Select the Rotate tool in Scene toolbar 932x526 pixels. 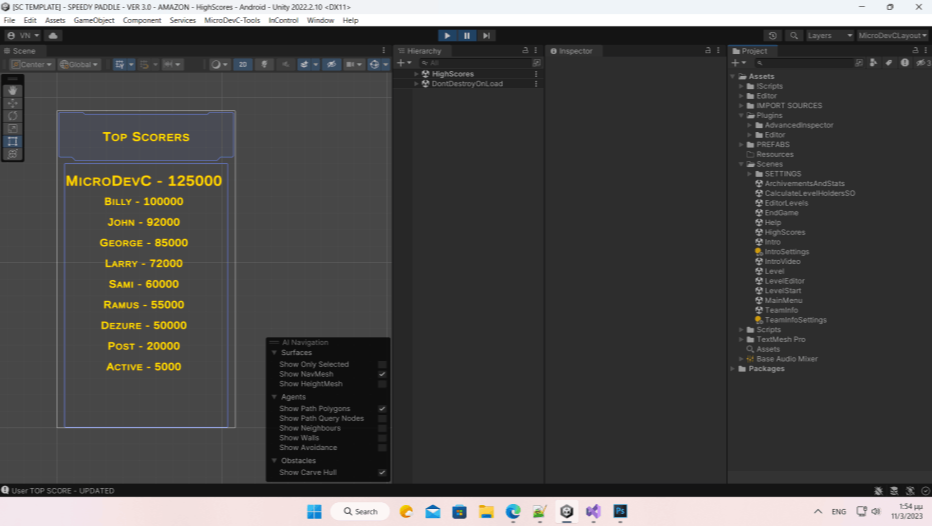point(13,115)
